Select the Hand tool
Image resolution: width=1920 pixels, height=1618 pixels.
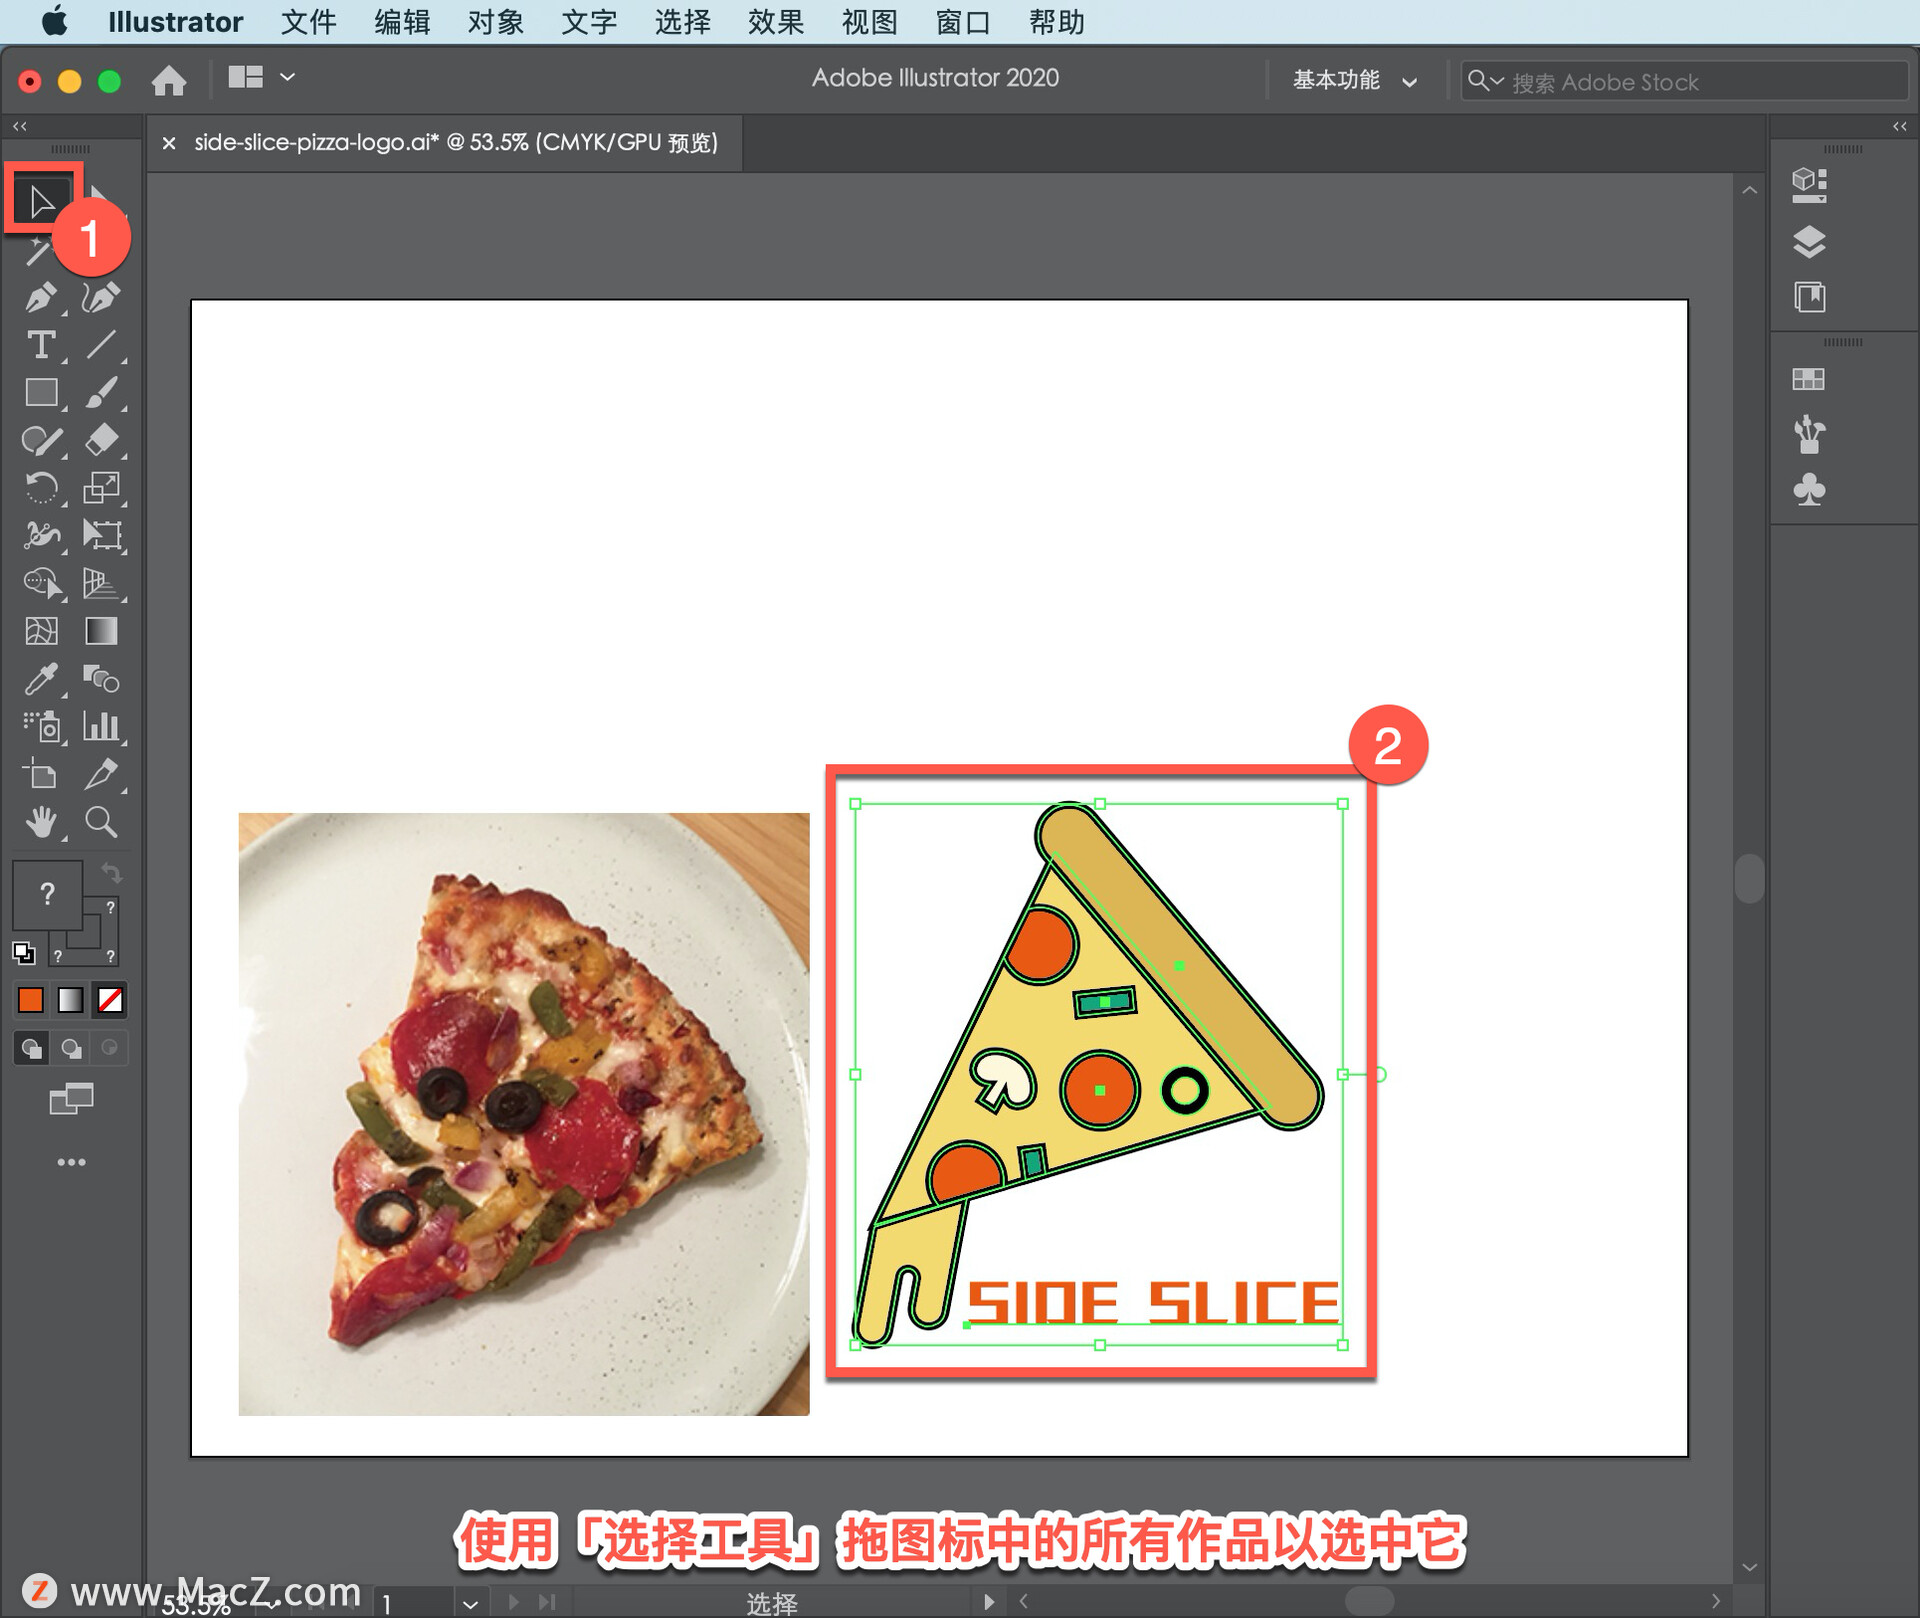(41, 822)
